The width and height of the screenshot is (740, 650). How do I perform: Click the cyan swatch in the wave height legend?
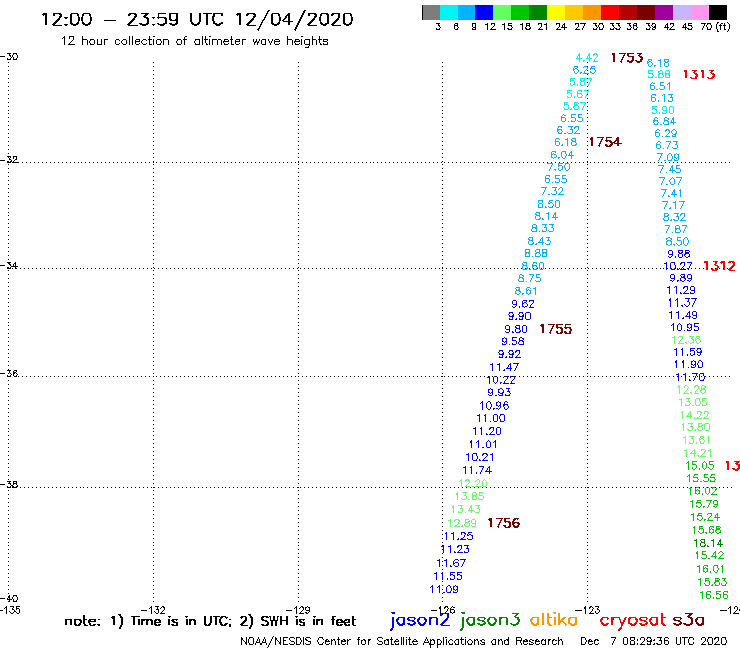point(449,12)
